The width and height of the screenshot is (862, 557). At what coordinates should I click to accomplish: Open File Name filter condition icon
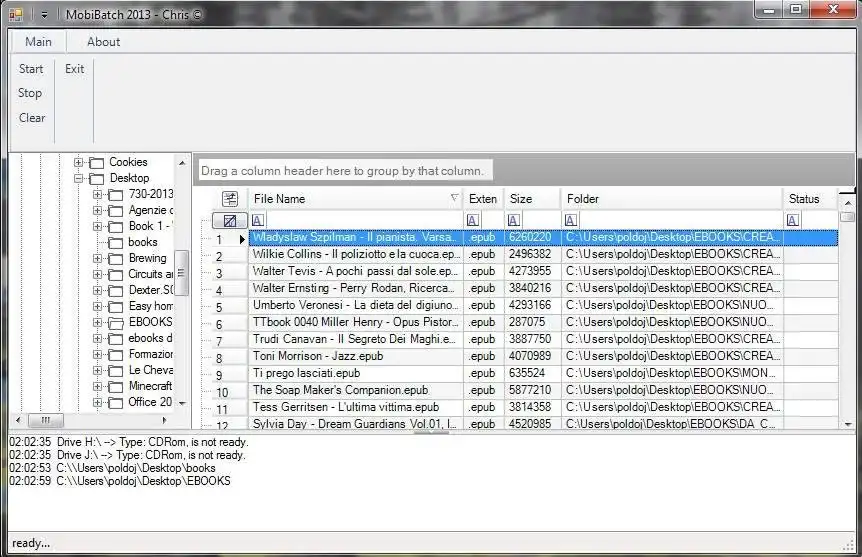point(258,220)
